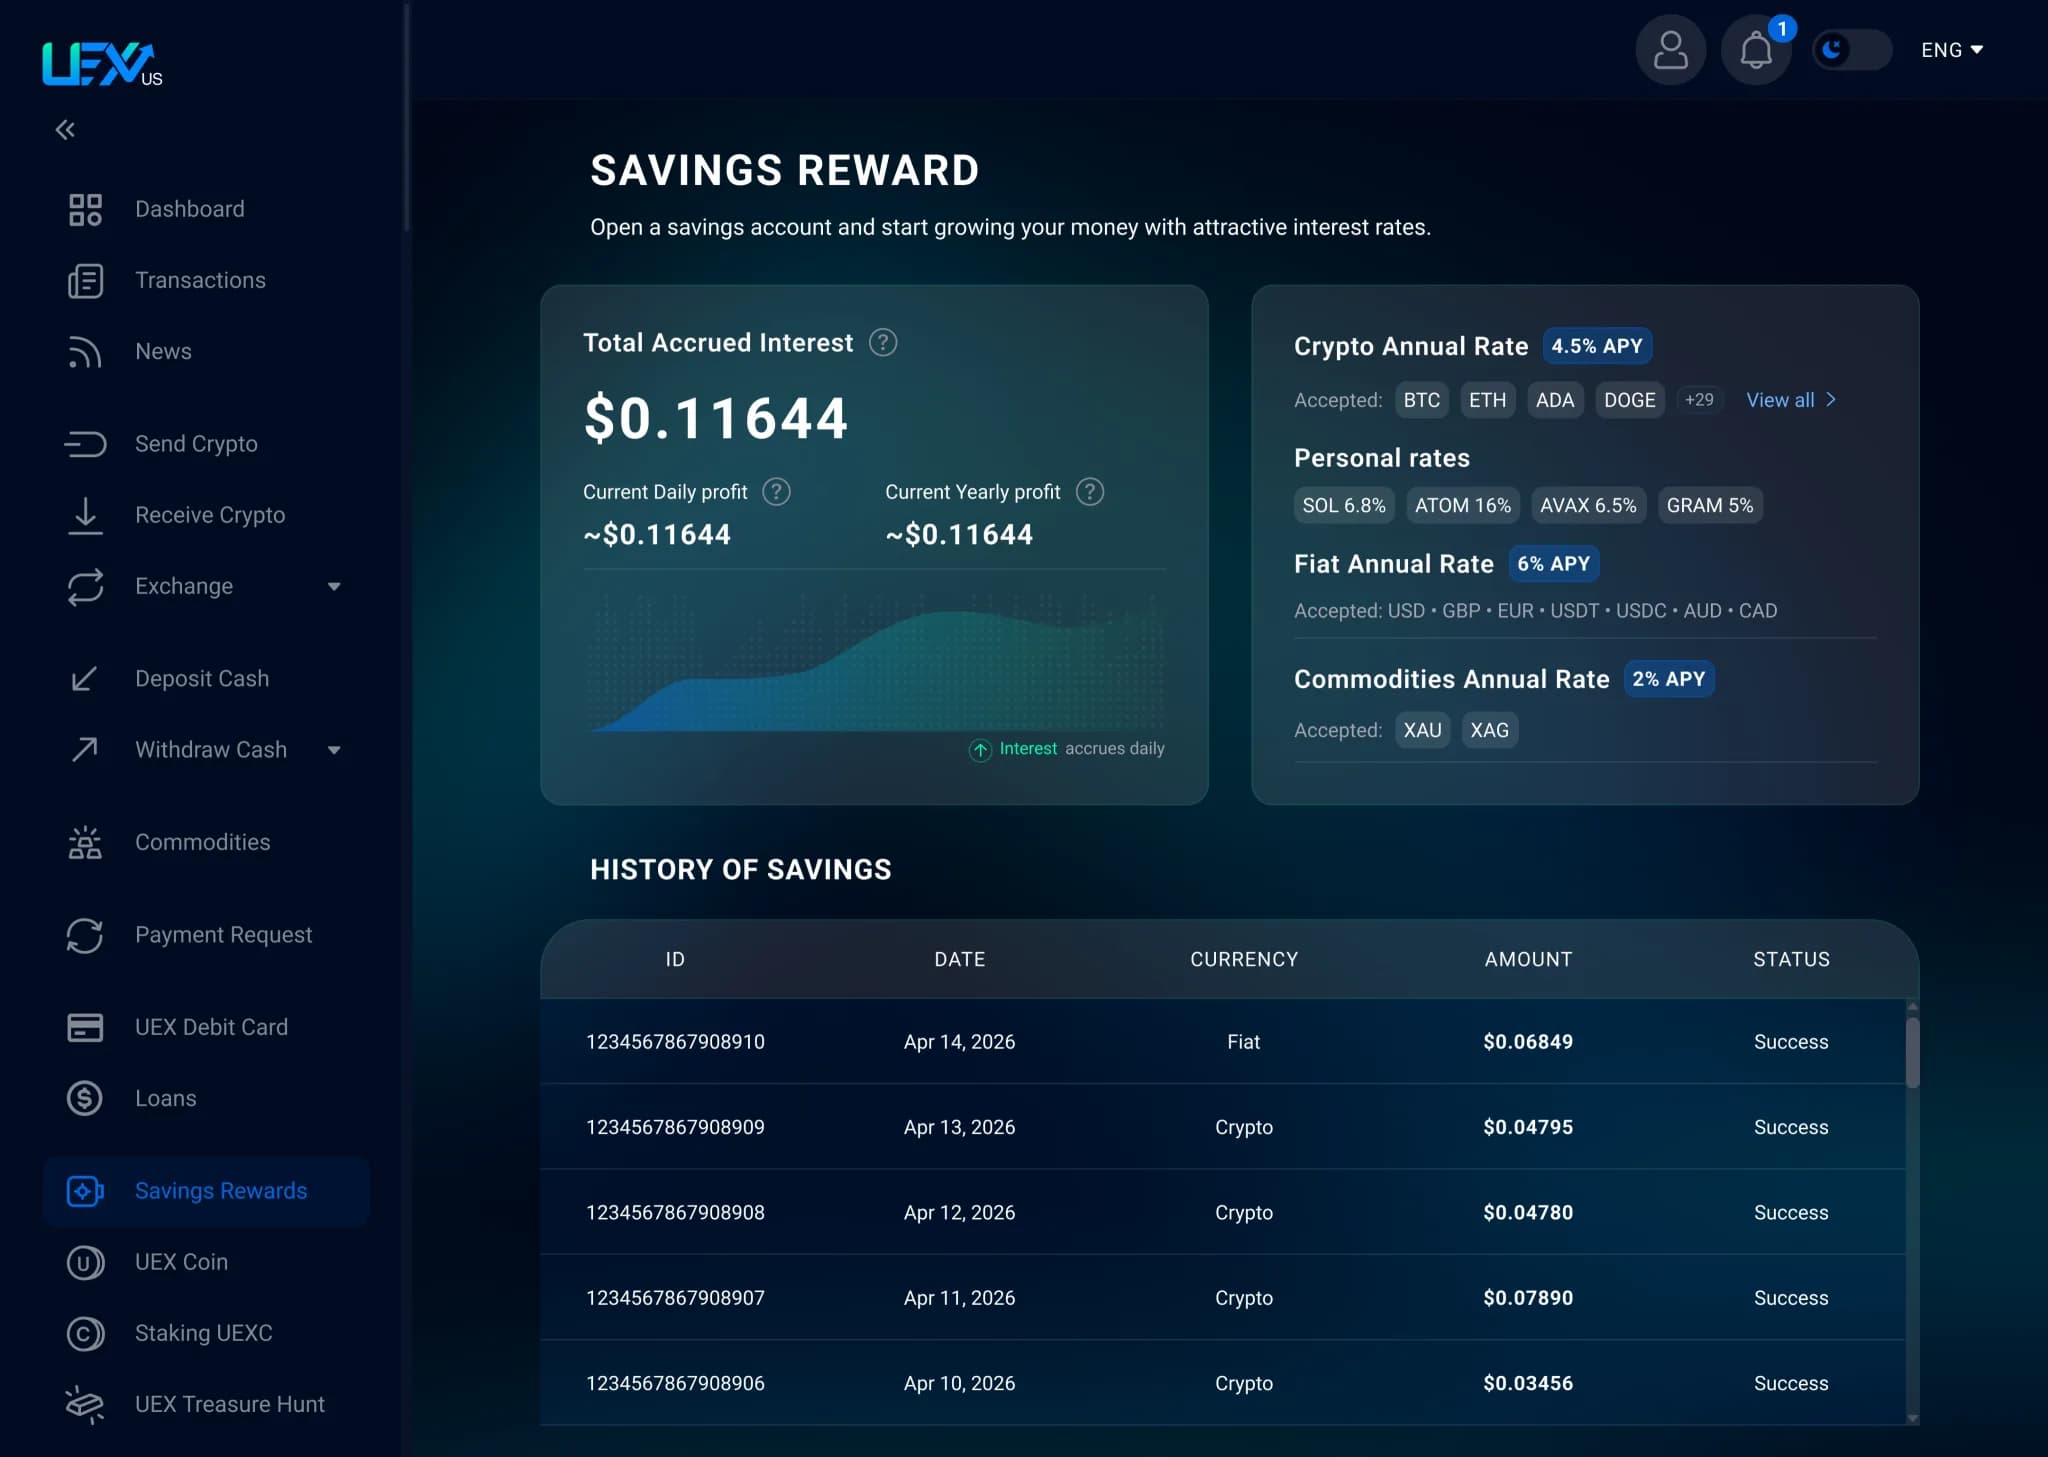The height and width of the screenshot is (1457, 2048).
Task: Click the STATUS column header
Action: pyautogui.click(x=1790, y=959)
